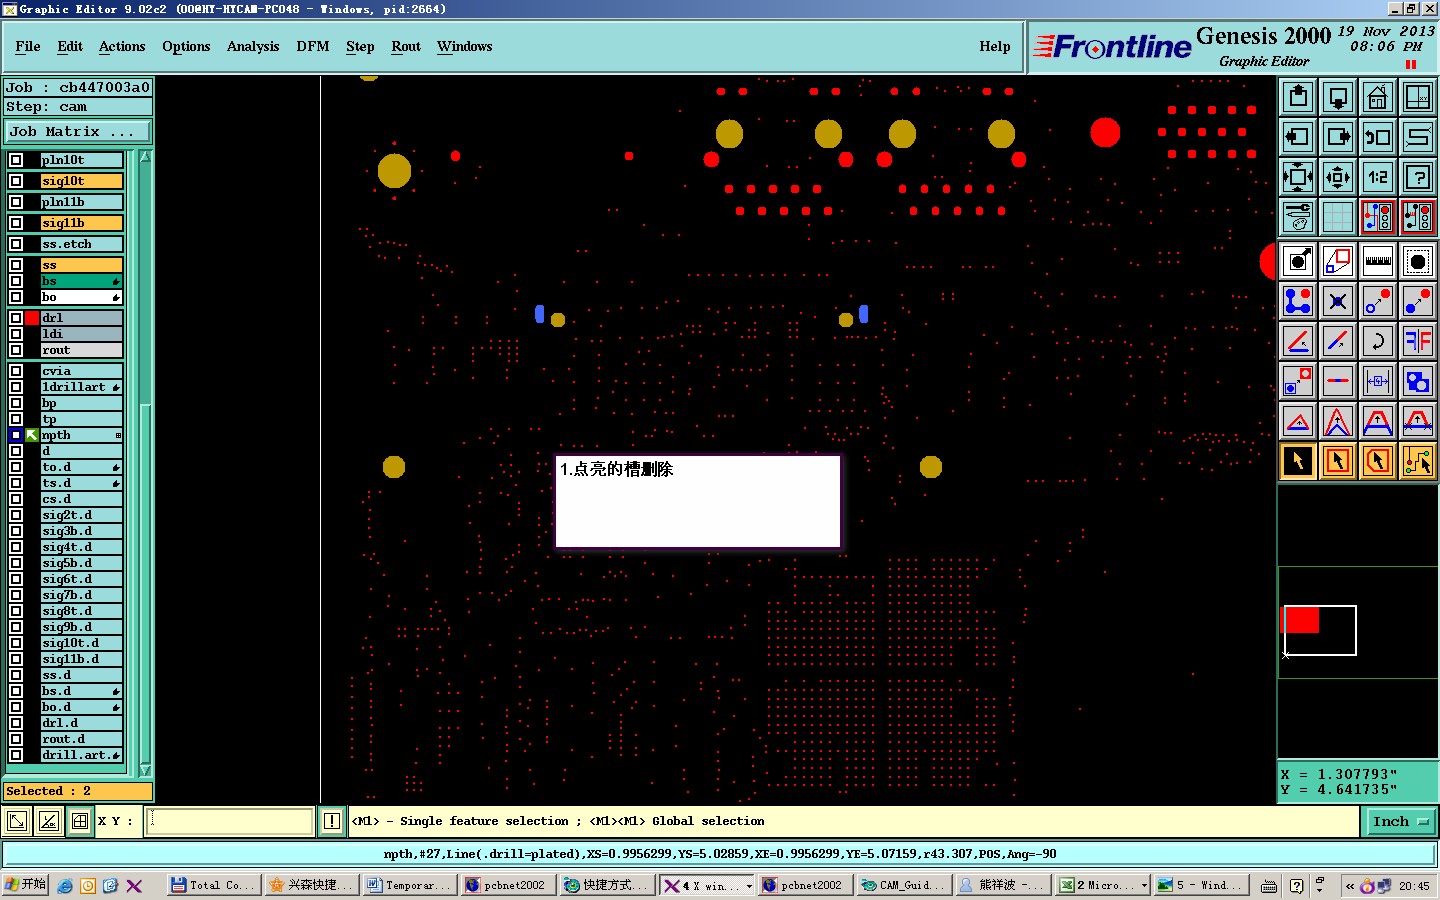Click the layer list vertical scrollbar
The width and height of the screenshot is (1440, 900).
point(145,463)
